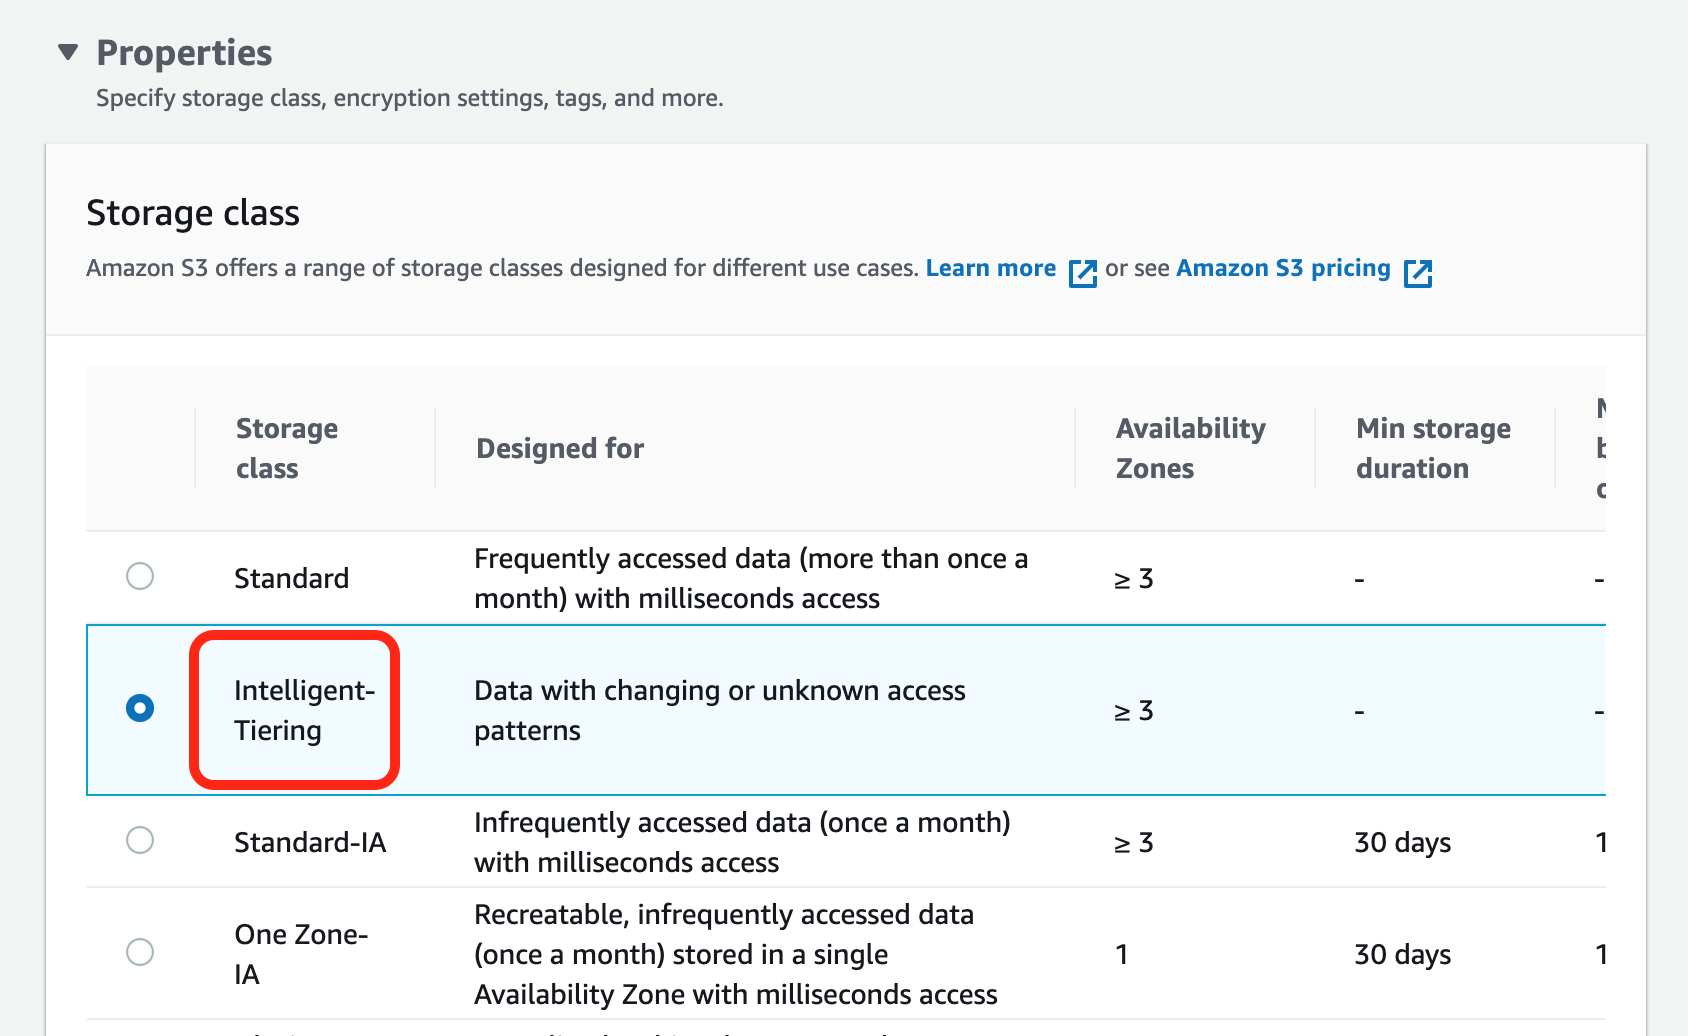
Task: Click the Storage class section title
Action: (x=193, y=213)
